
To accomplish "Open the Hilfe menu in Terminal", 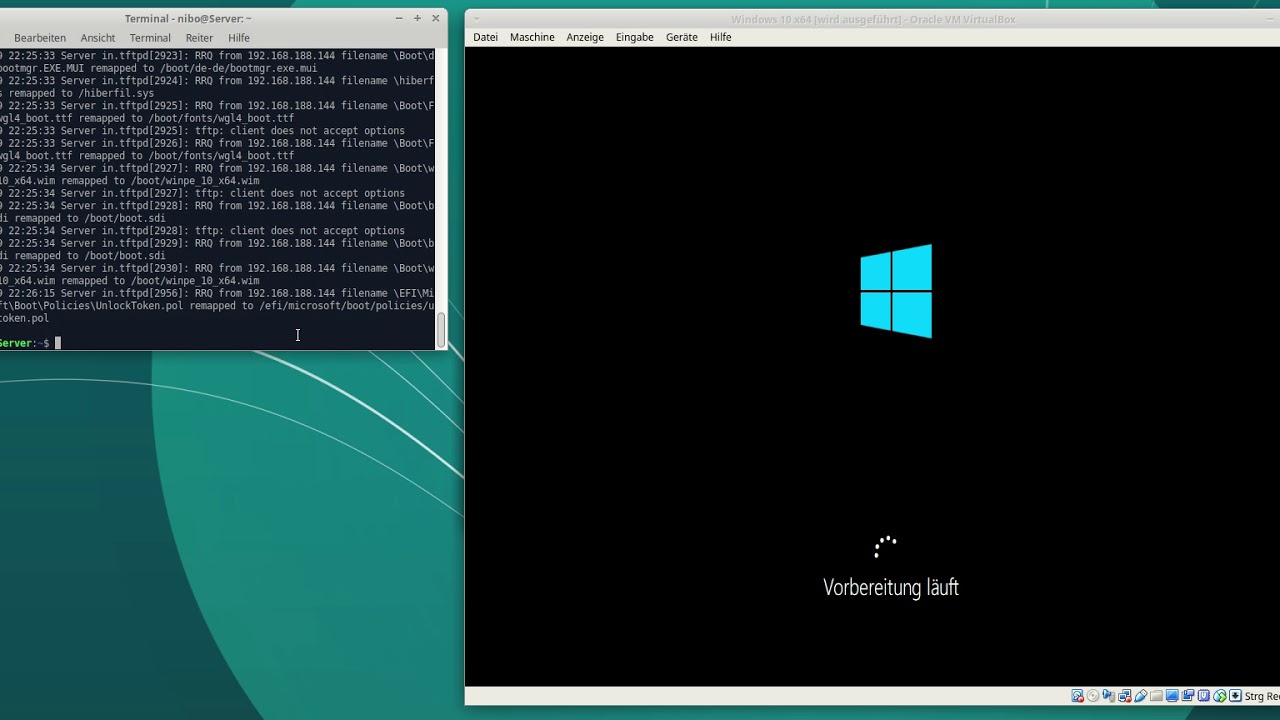I will [239, 38].
